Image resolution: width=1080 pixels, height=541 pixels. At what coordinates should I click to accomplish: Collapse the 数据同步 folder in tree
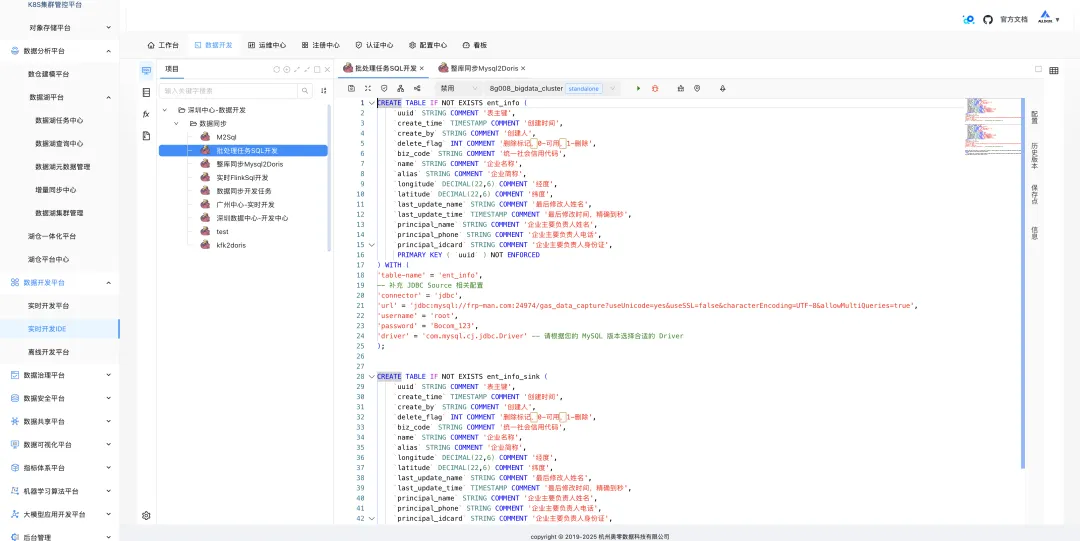click(176, 123)
